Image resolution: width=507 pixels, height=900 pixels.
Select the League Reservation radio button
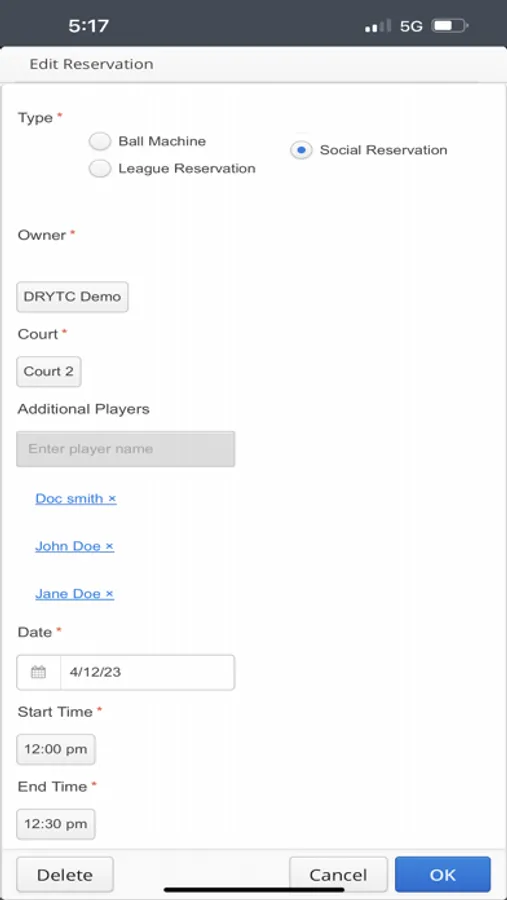(100, 168)
